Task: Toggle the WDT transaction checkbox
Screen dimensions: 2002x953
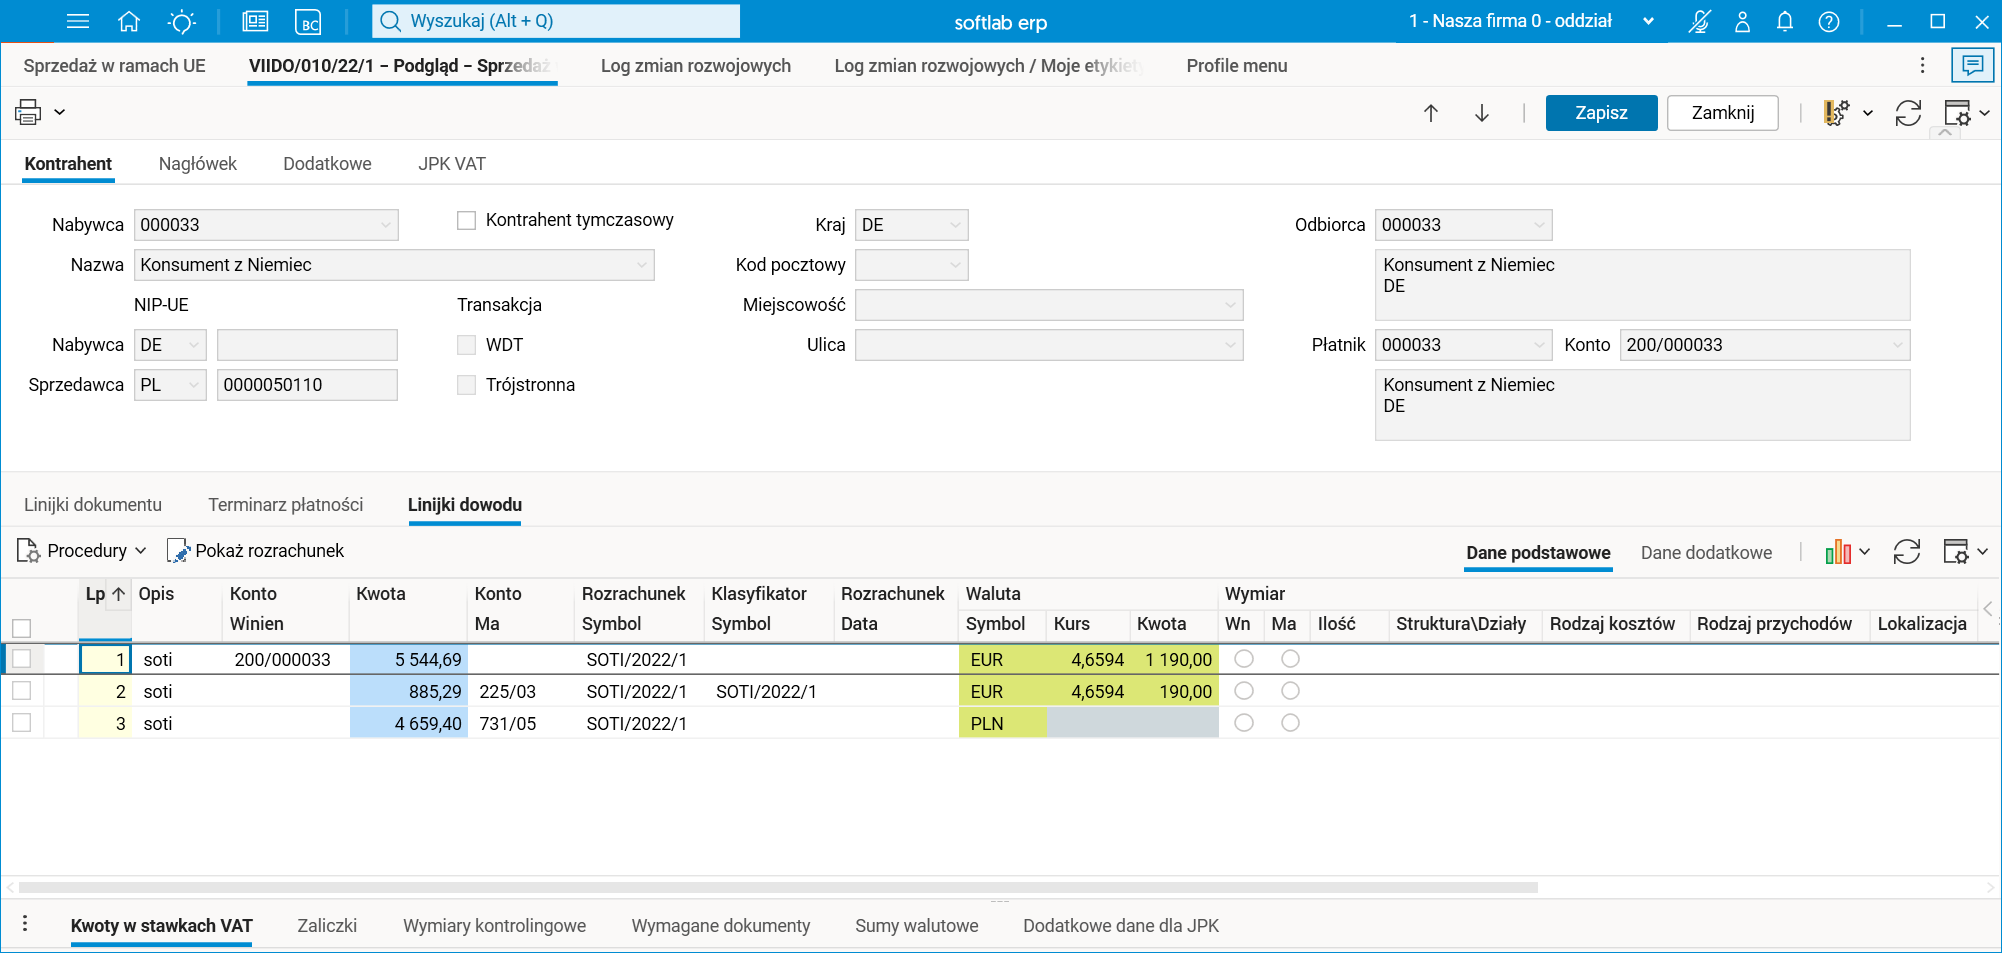Action: click(466, 345)
